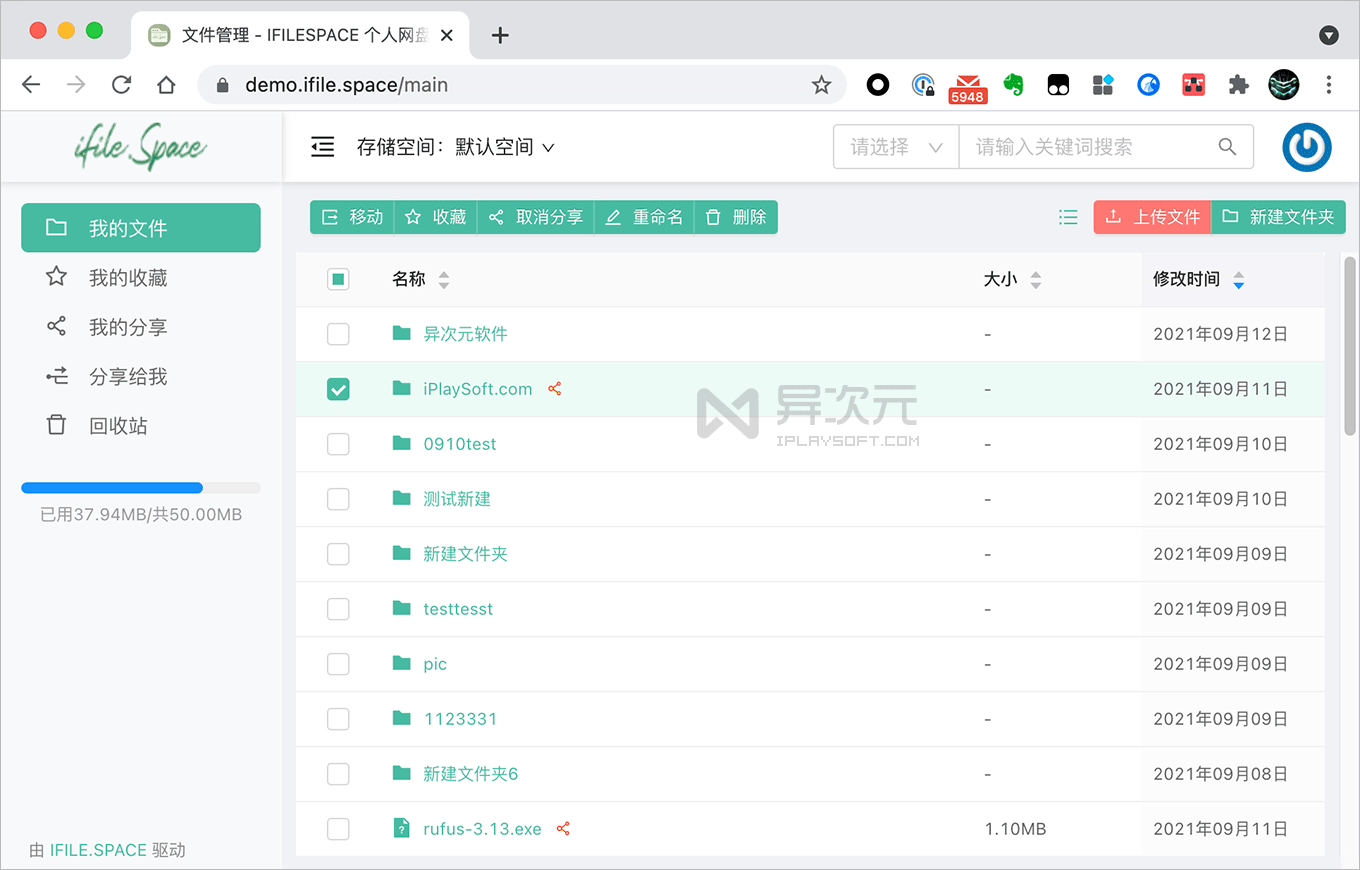Viewport: 1360px width, 870px height.
Task: Click the 修改时间 sort arrows
Action: (x=1239, y=280)
